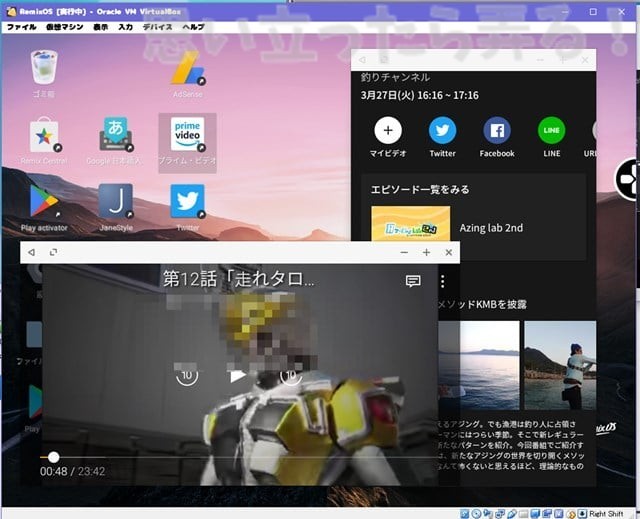Image resolution: width=640 pixels, height=519 pixels.
Task: Click Azing lab 2nd thumbnail image
Action: click(411, 224)
